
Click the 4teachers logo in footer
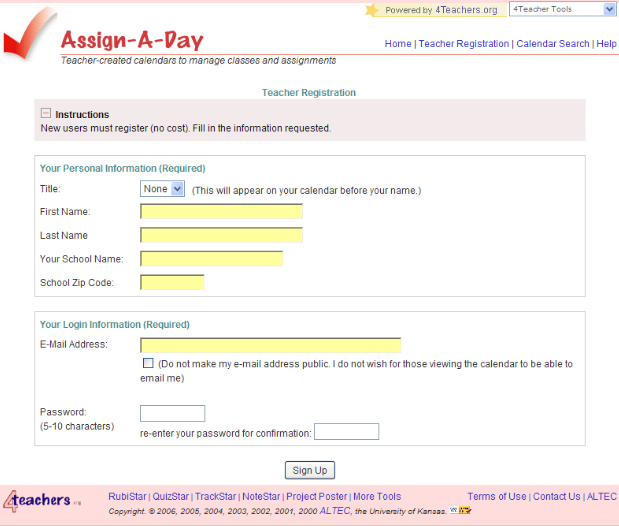click(x=42, y=501)
